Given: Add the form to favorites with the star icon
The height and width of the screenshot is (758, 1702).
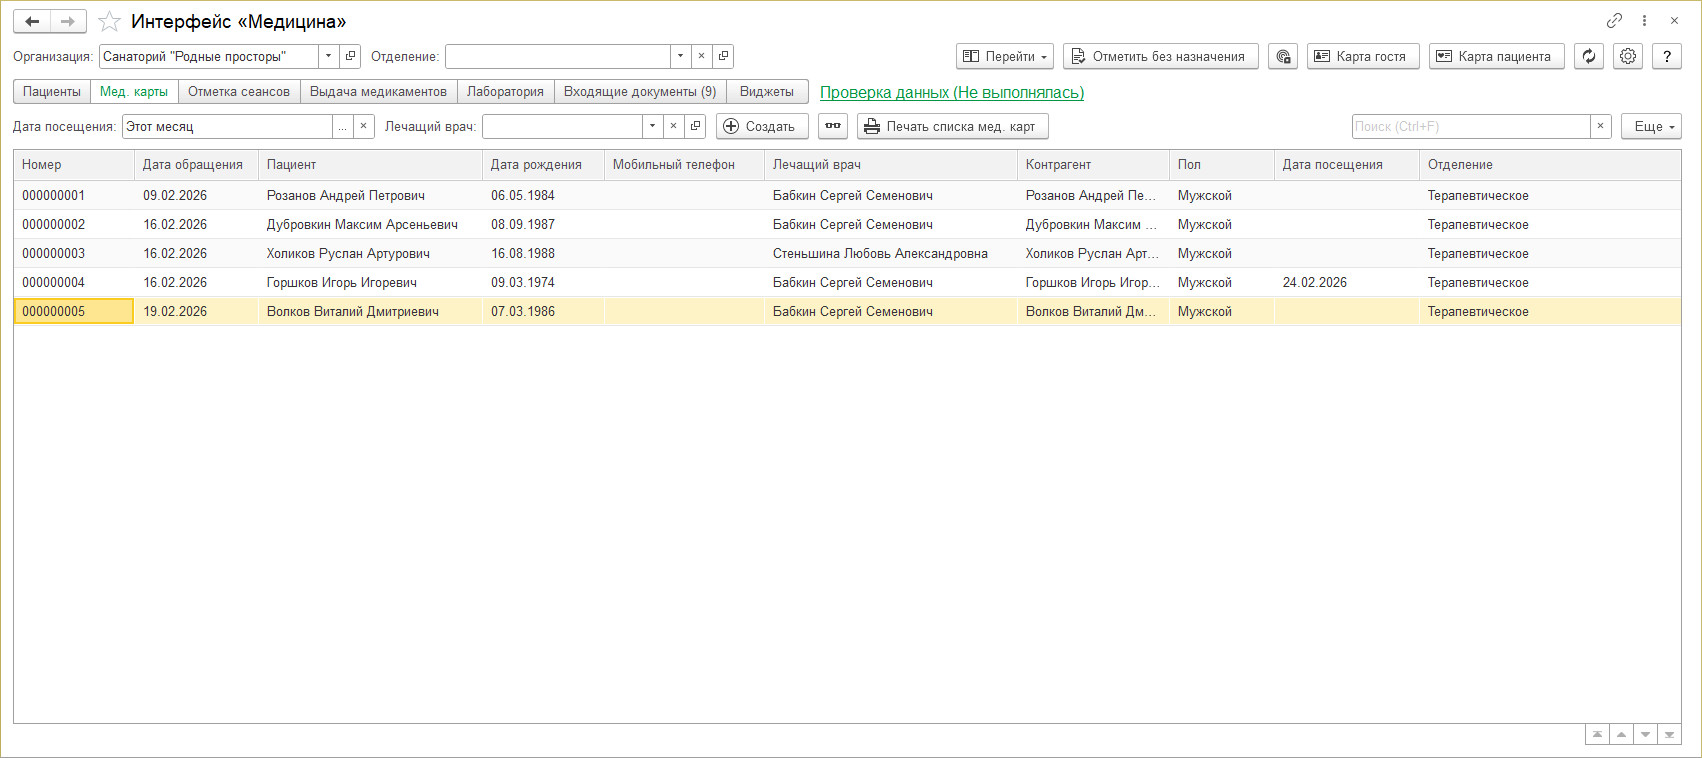Looking at the screenshot, I should tap(109, 22).
